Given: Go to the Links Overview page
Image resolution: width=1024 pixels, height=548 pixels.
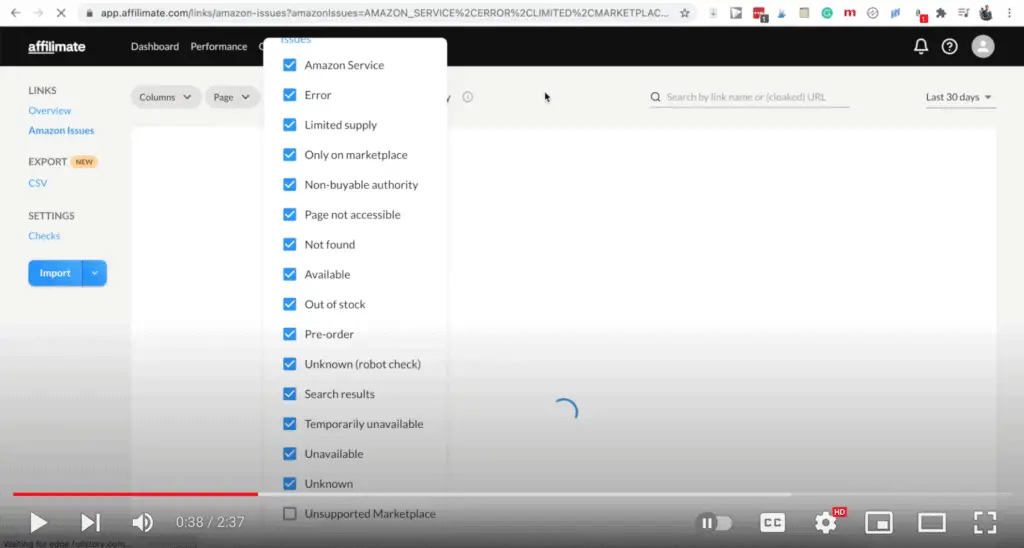Looking at the screenshot, I should (x=50, y=110).
